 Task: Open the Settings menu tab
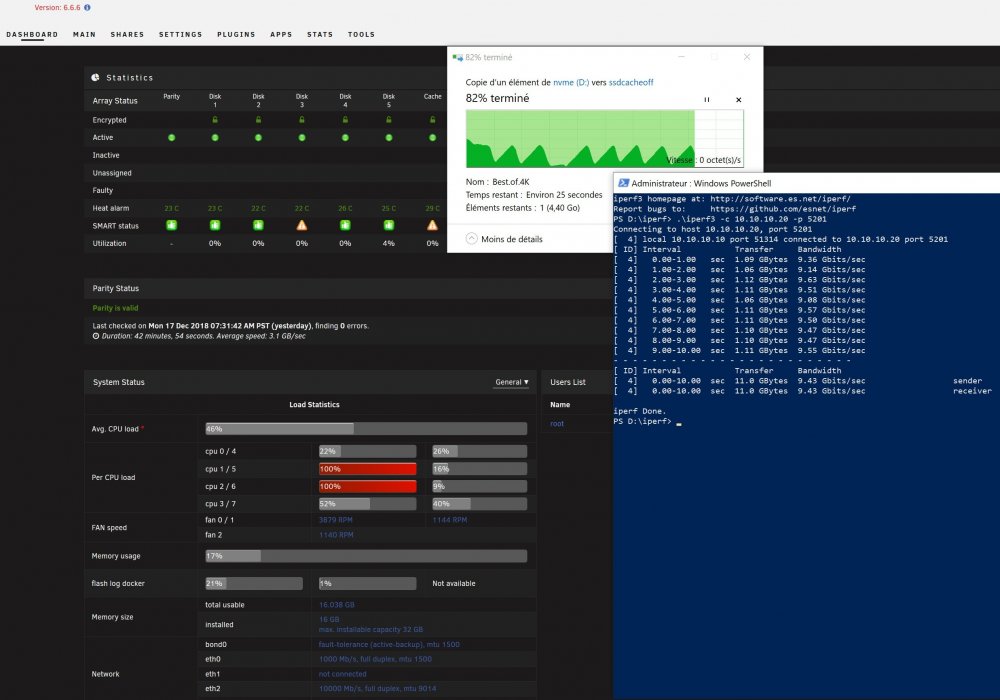tap(180, 34)
